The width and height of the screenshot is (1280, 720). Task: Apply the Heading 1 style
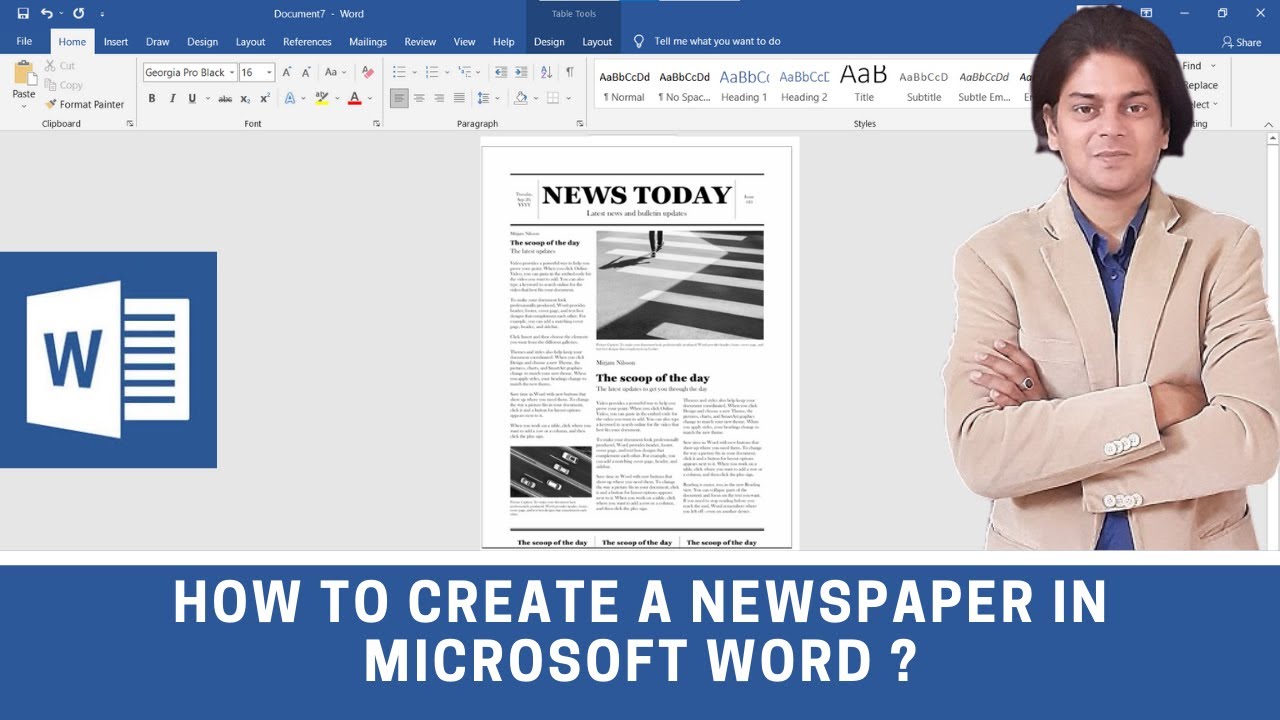click(744, 84)
